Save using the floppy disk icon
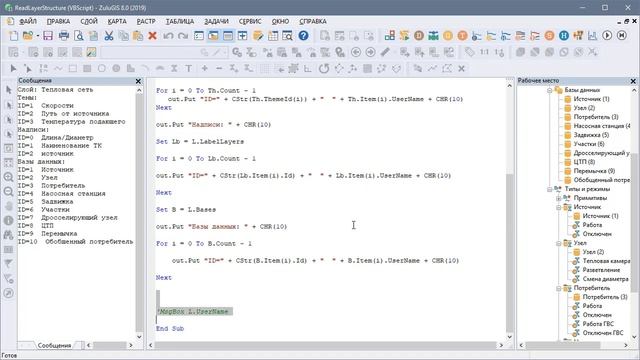Image resolution: width=640 pixels, height=360 pixels. coord(48,36)
